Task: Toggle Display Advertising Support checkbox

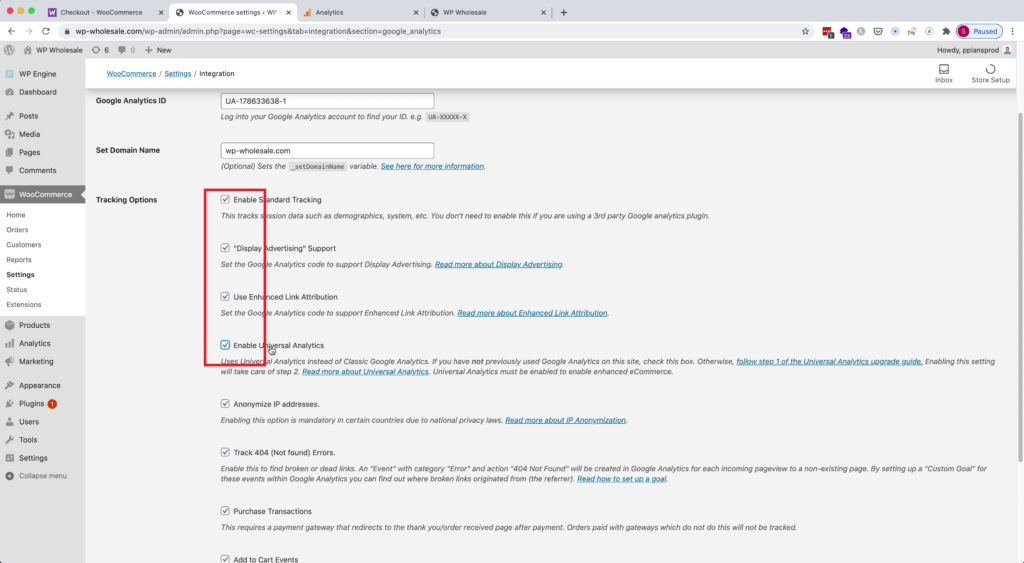Action: point(225,248)
